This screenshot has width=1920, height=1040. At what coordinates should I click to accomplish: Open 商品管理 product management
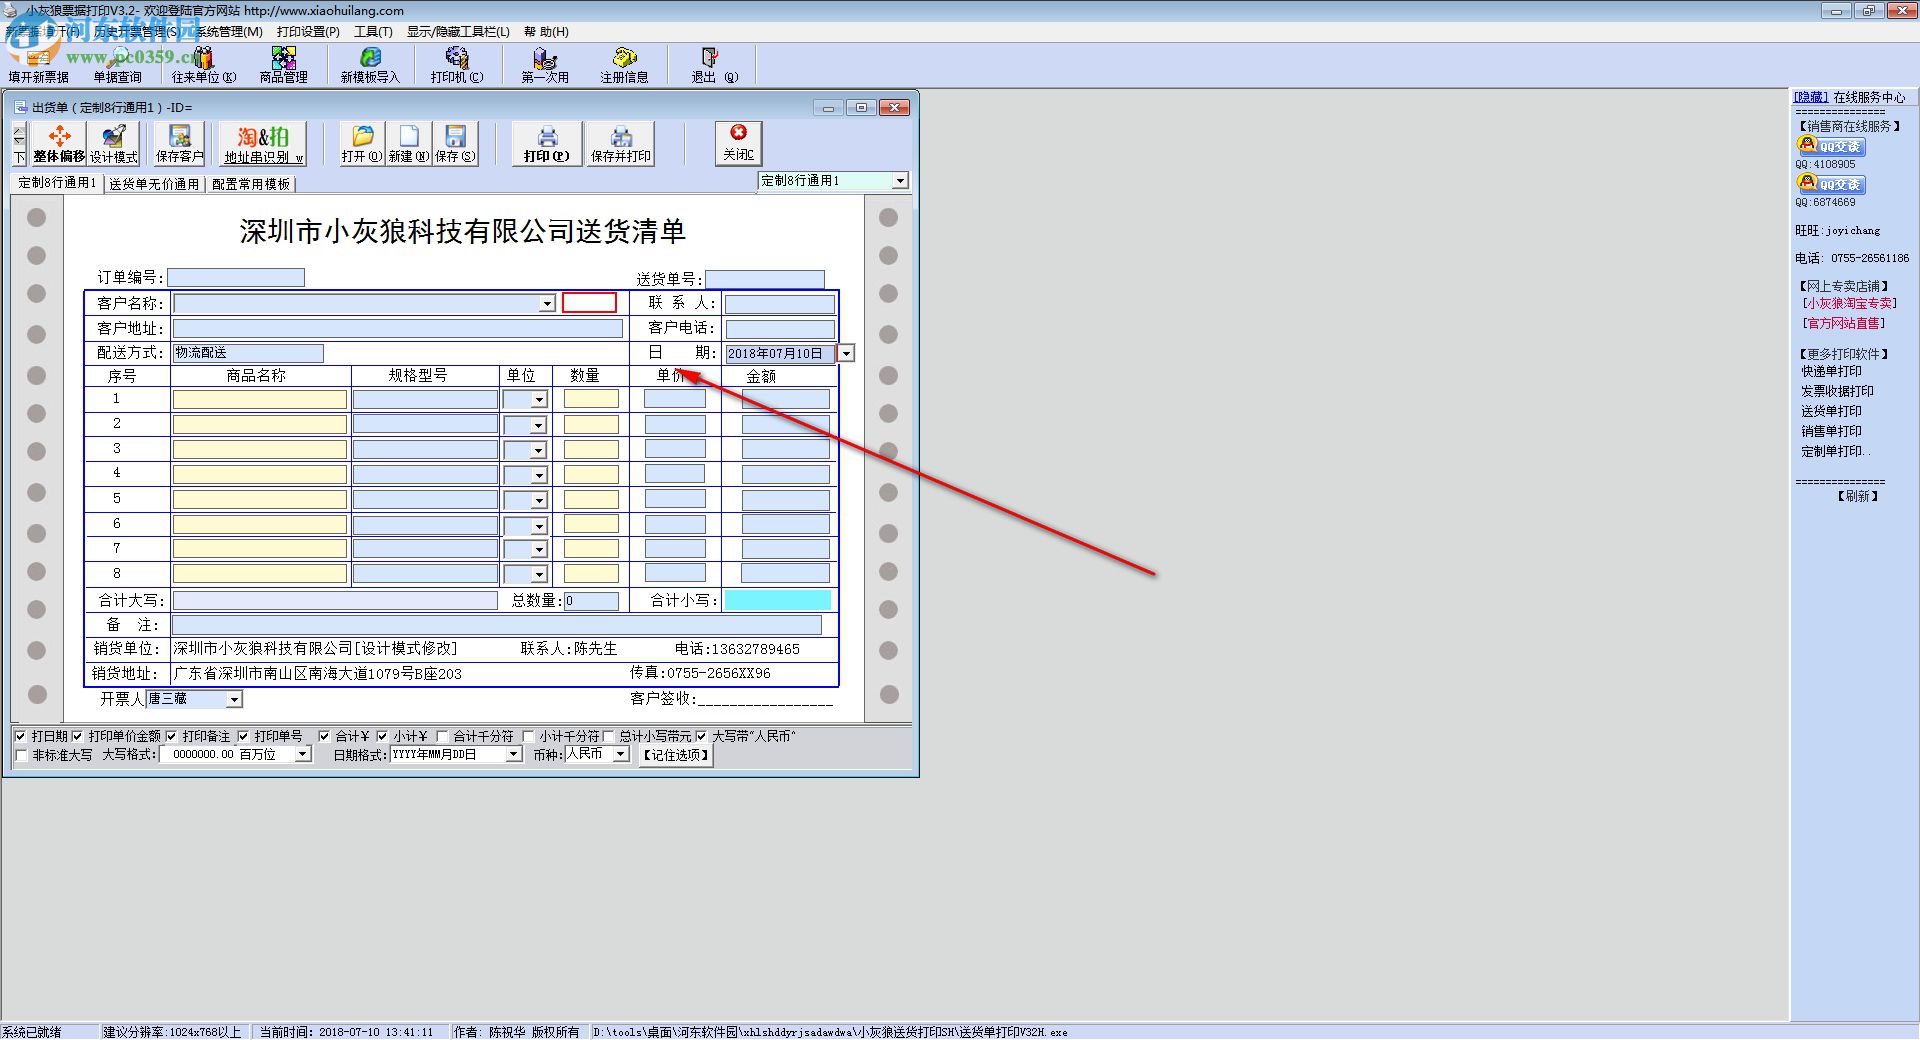click(284, 65)
